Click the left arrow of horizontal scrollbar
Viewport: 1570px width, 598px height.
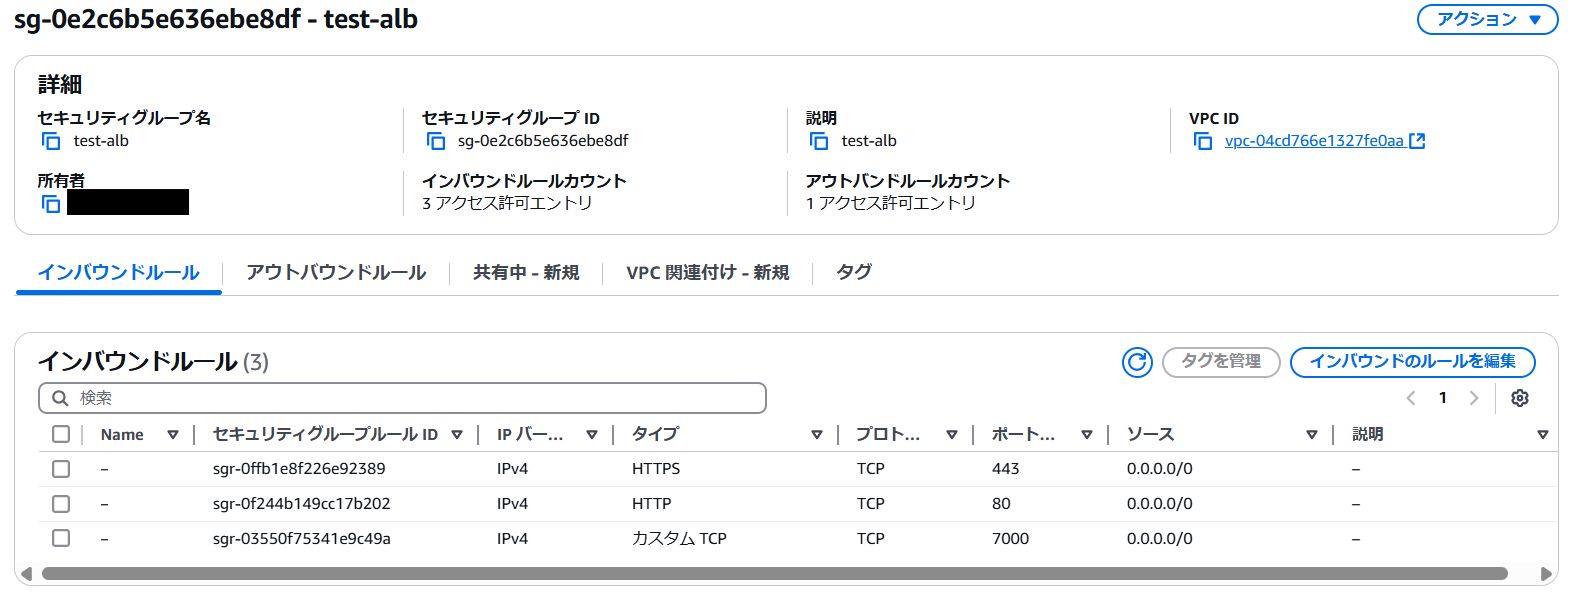point(27,574)
